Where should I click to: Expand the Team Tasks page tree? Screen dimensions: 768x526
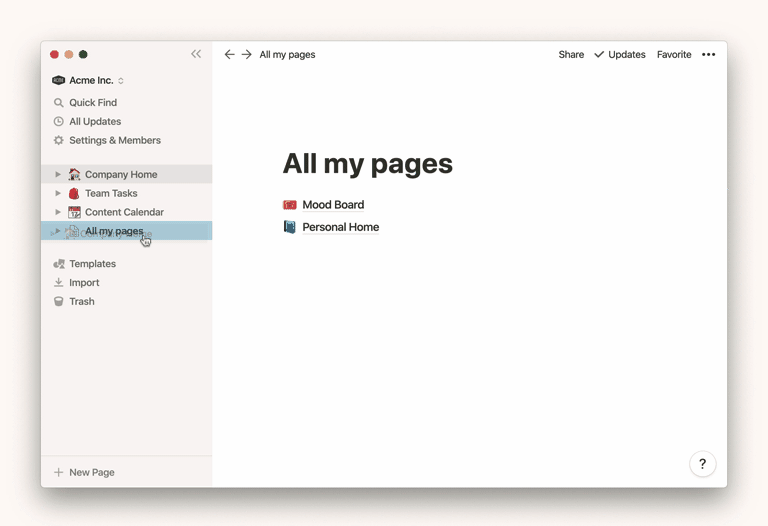58,194
